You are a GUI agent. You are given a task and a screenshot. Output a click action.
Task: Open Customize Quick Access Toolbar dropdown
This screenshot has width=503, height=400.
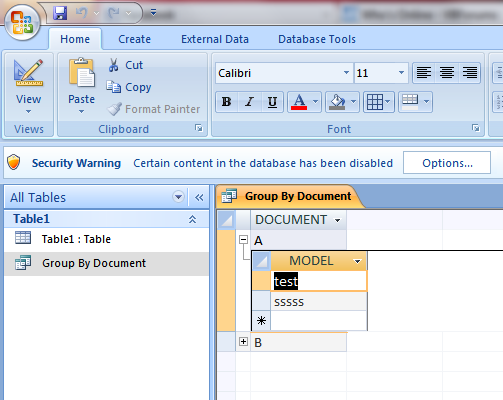153,13
